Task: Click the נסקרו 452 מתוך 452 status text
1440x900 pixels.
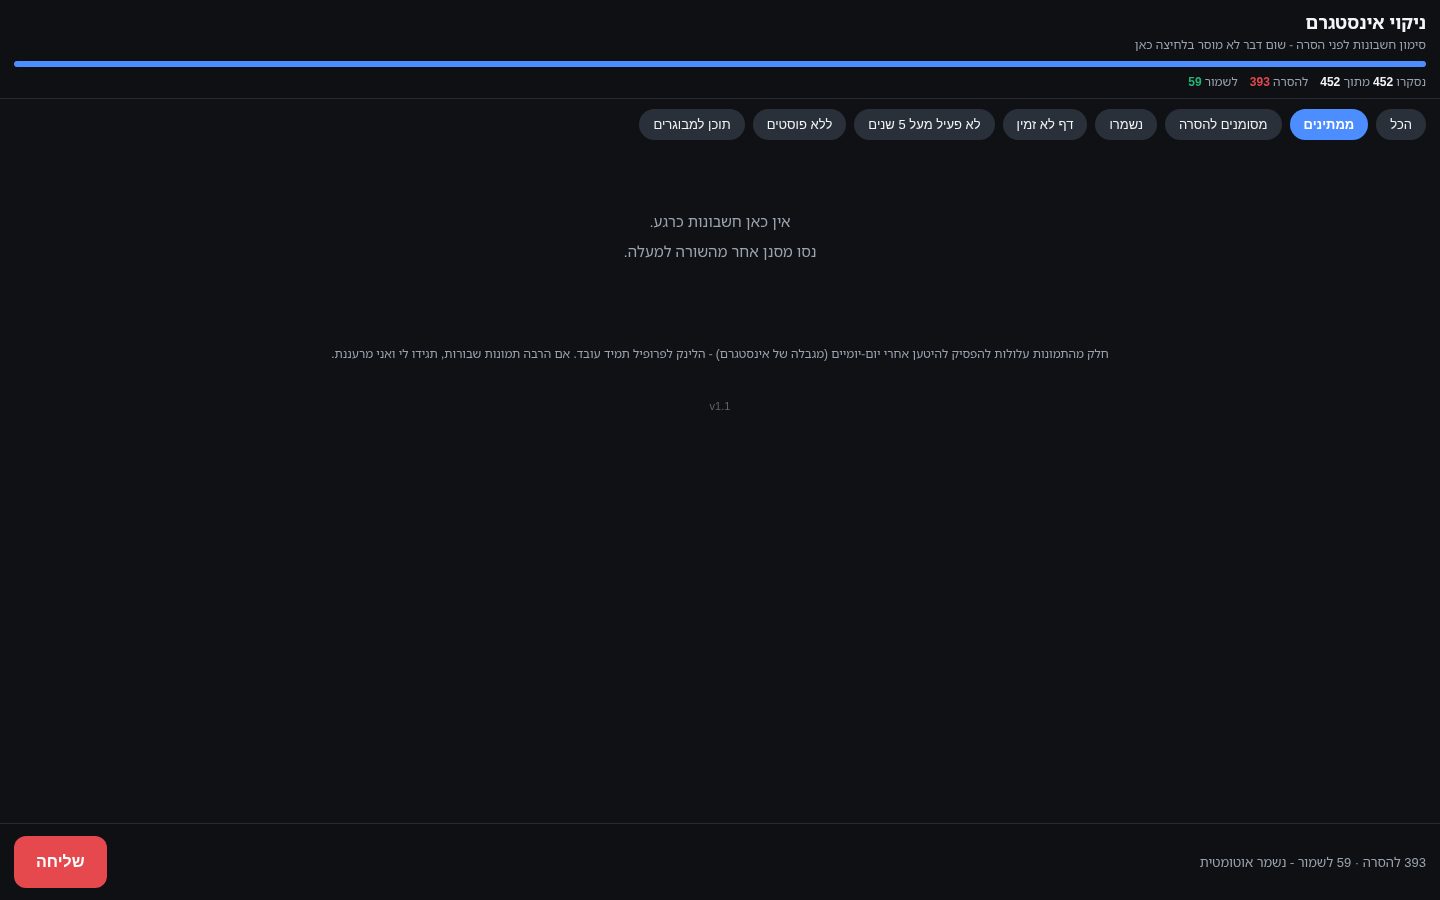Action: tap(1373, 82)
